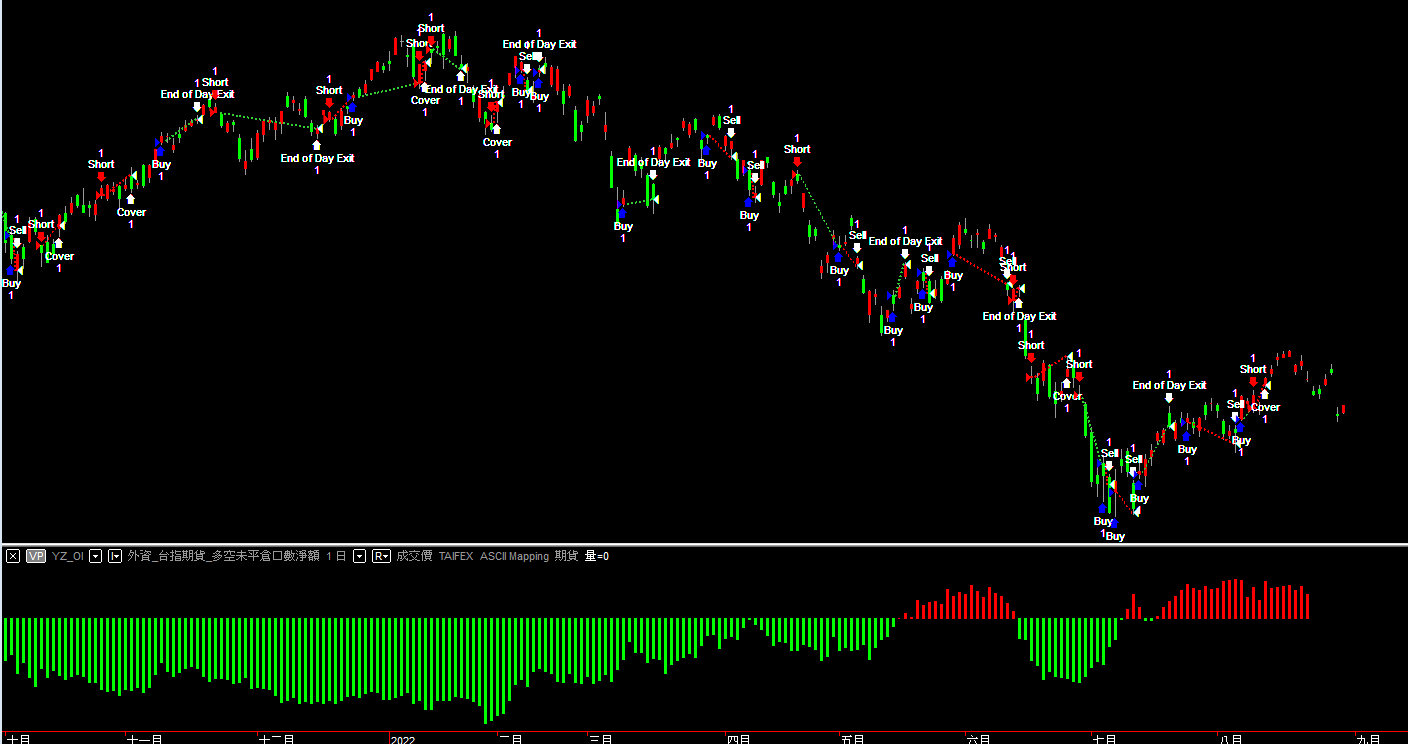Click the 六月 label on time axis
1408x744 pixels.
(978, 739)
